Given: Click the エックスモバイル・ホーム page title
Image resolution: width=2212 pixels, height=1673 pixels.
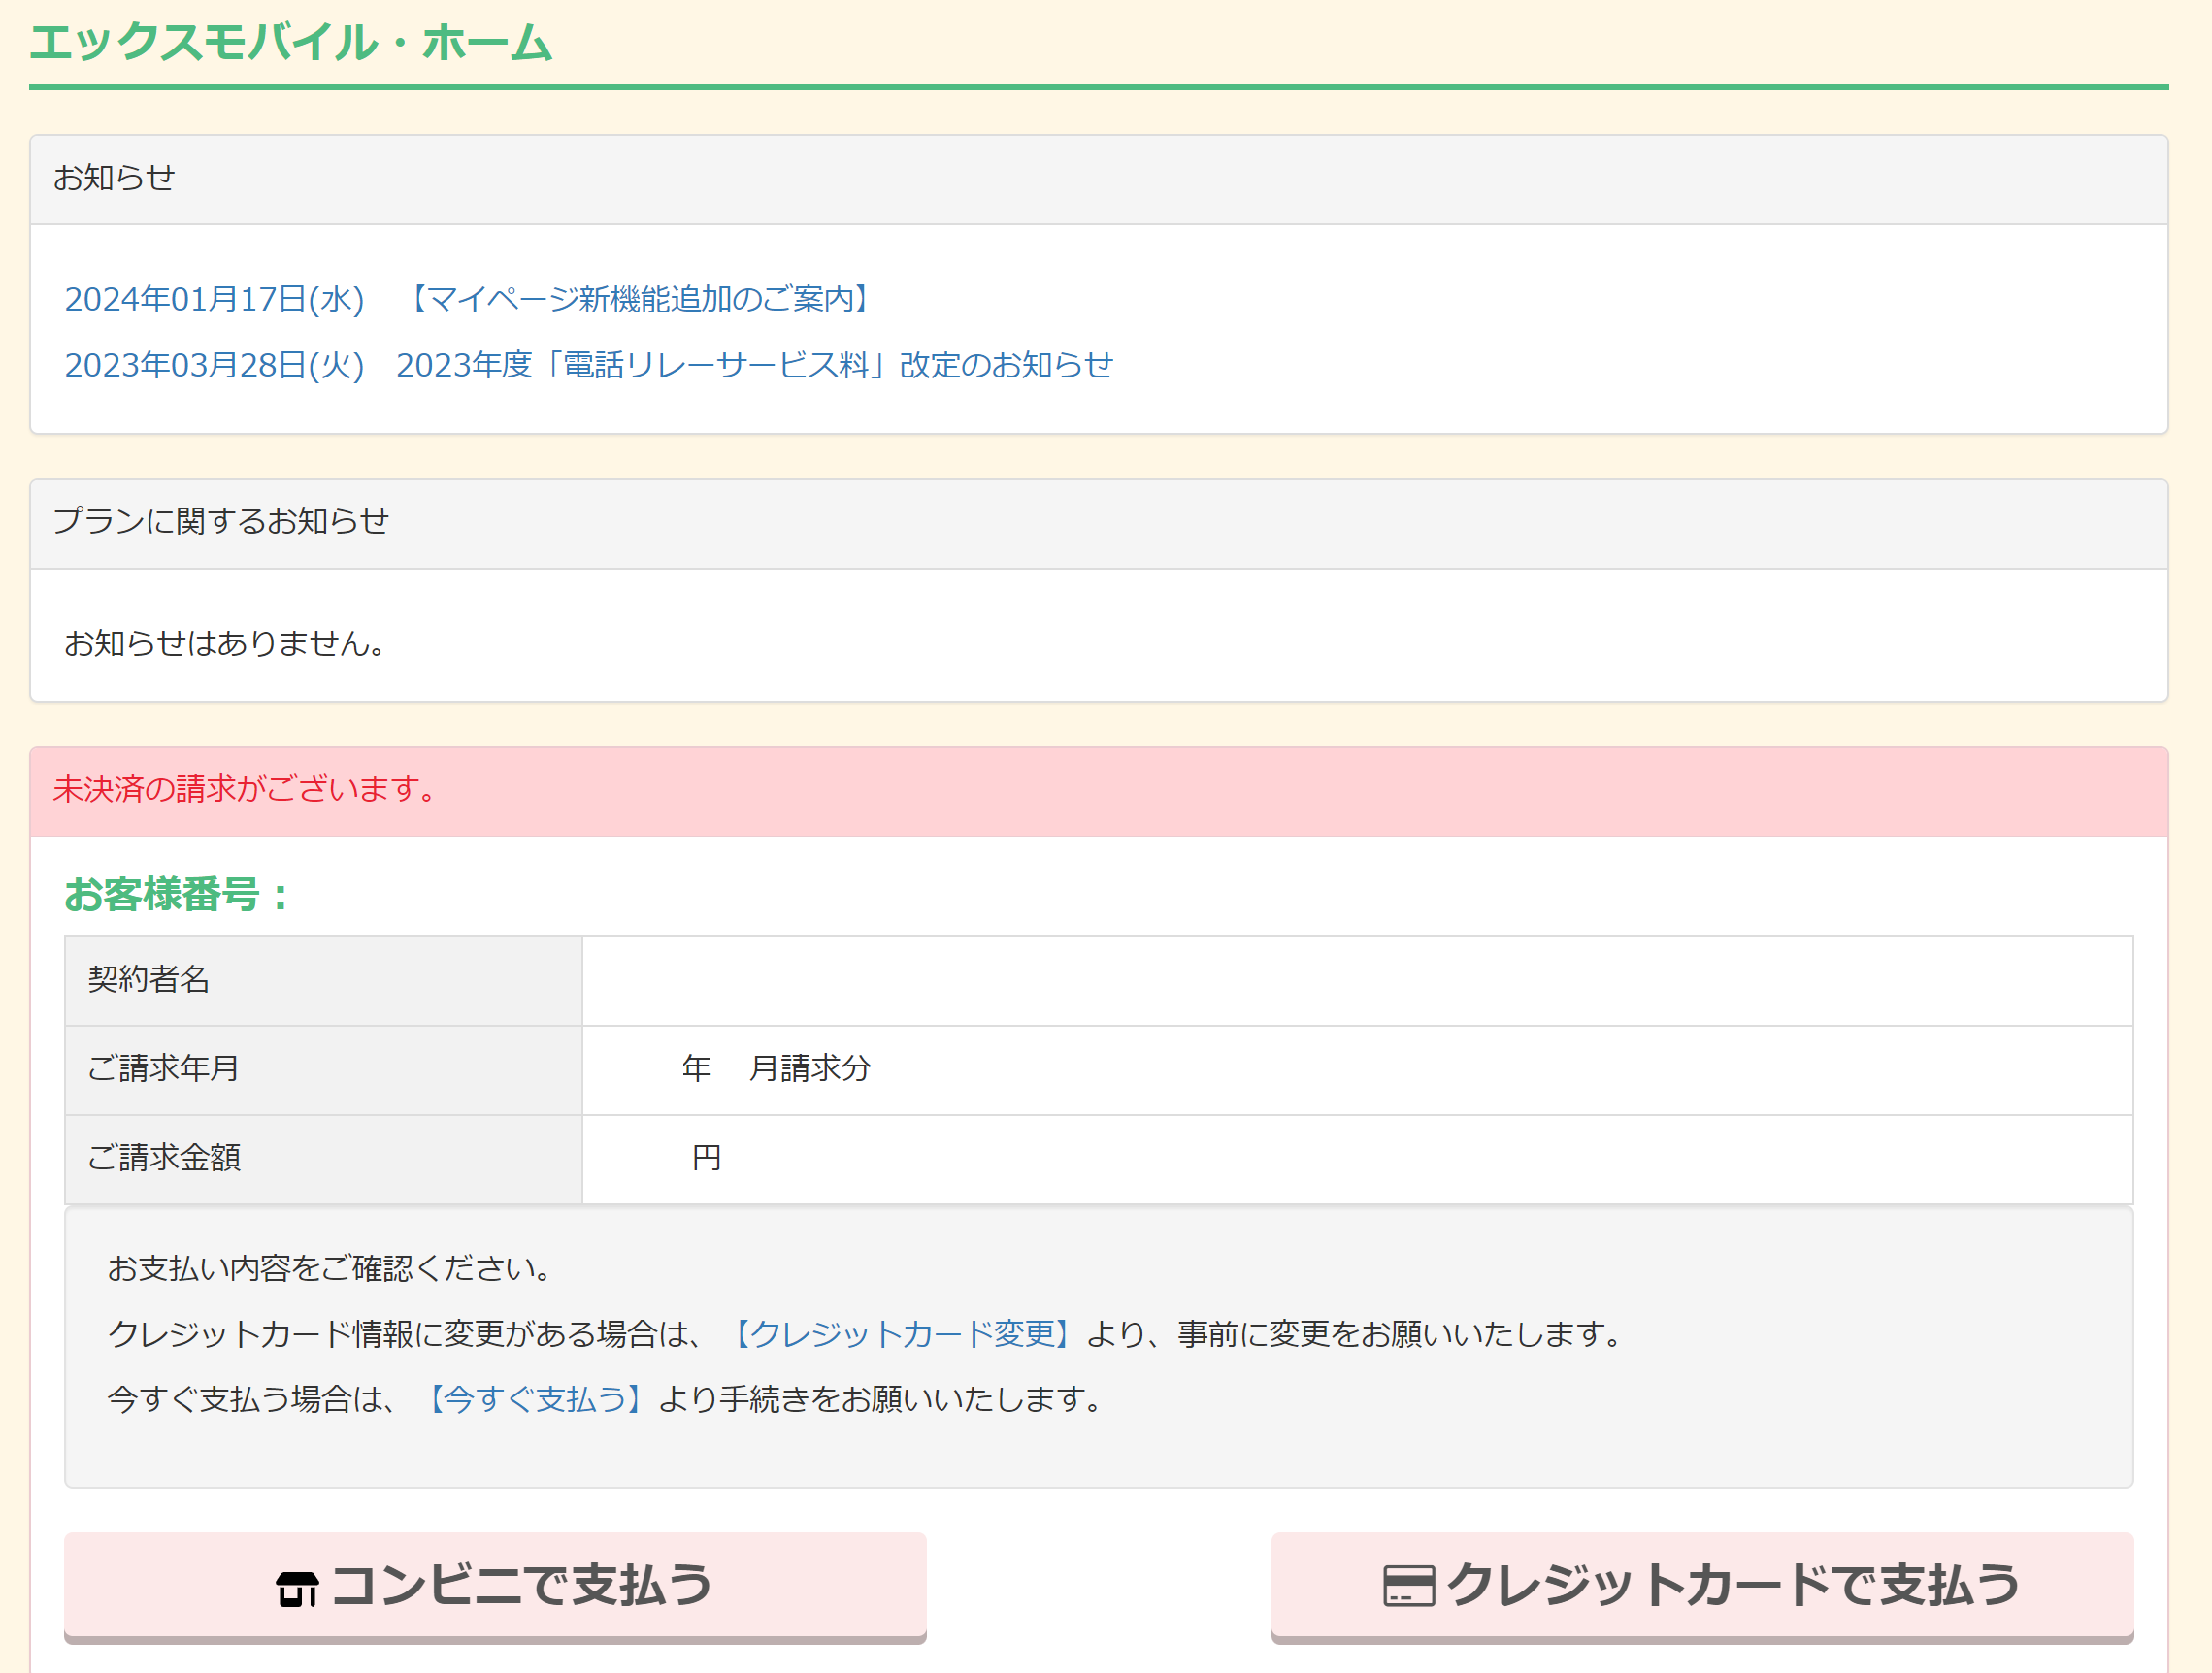Looking at the screenshot, I should pos(291,43).
